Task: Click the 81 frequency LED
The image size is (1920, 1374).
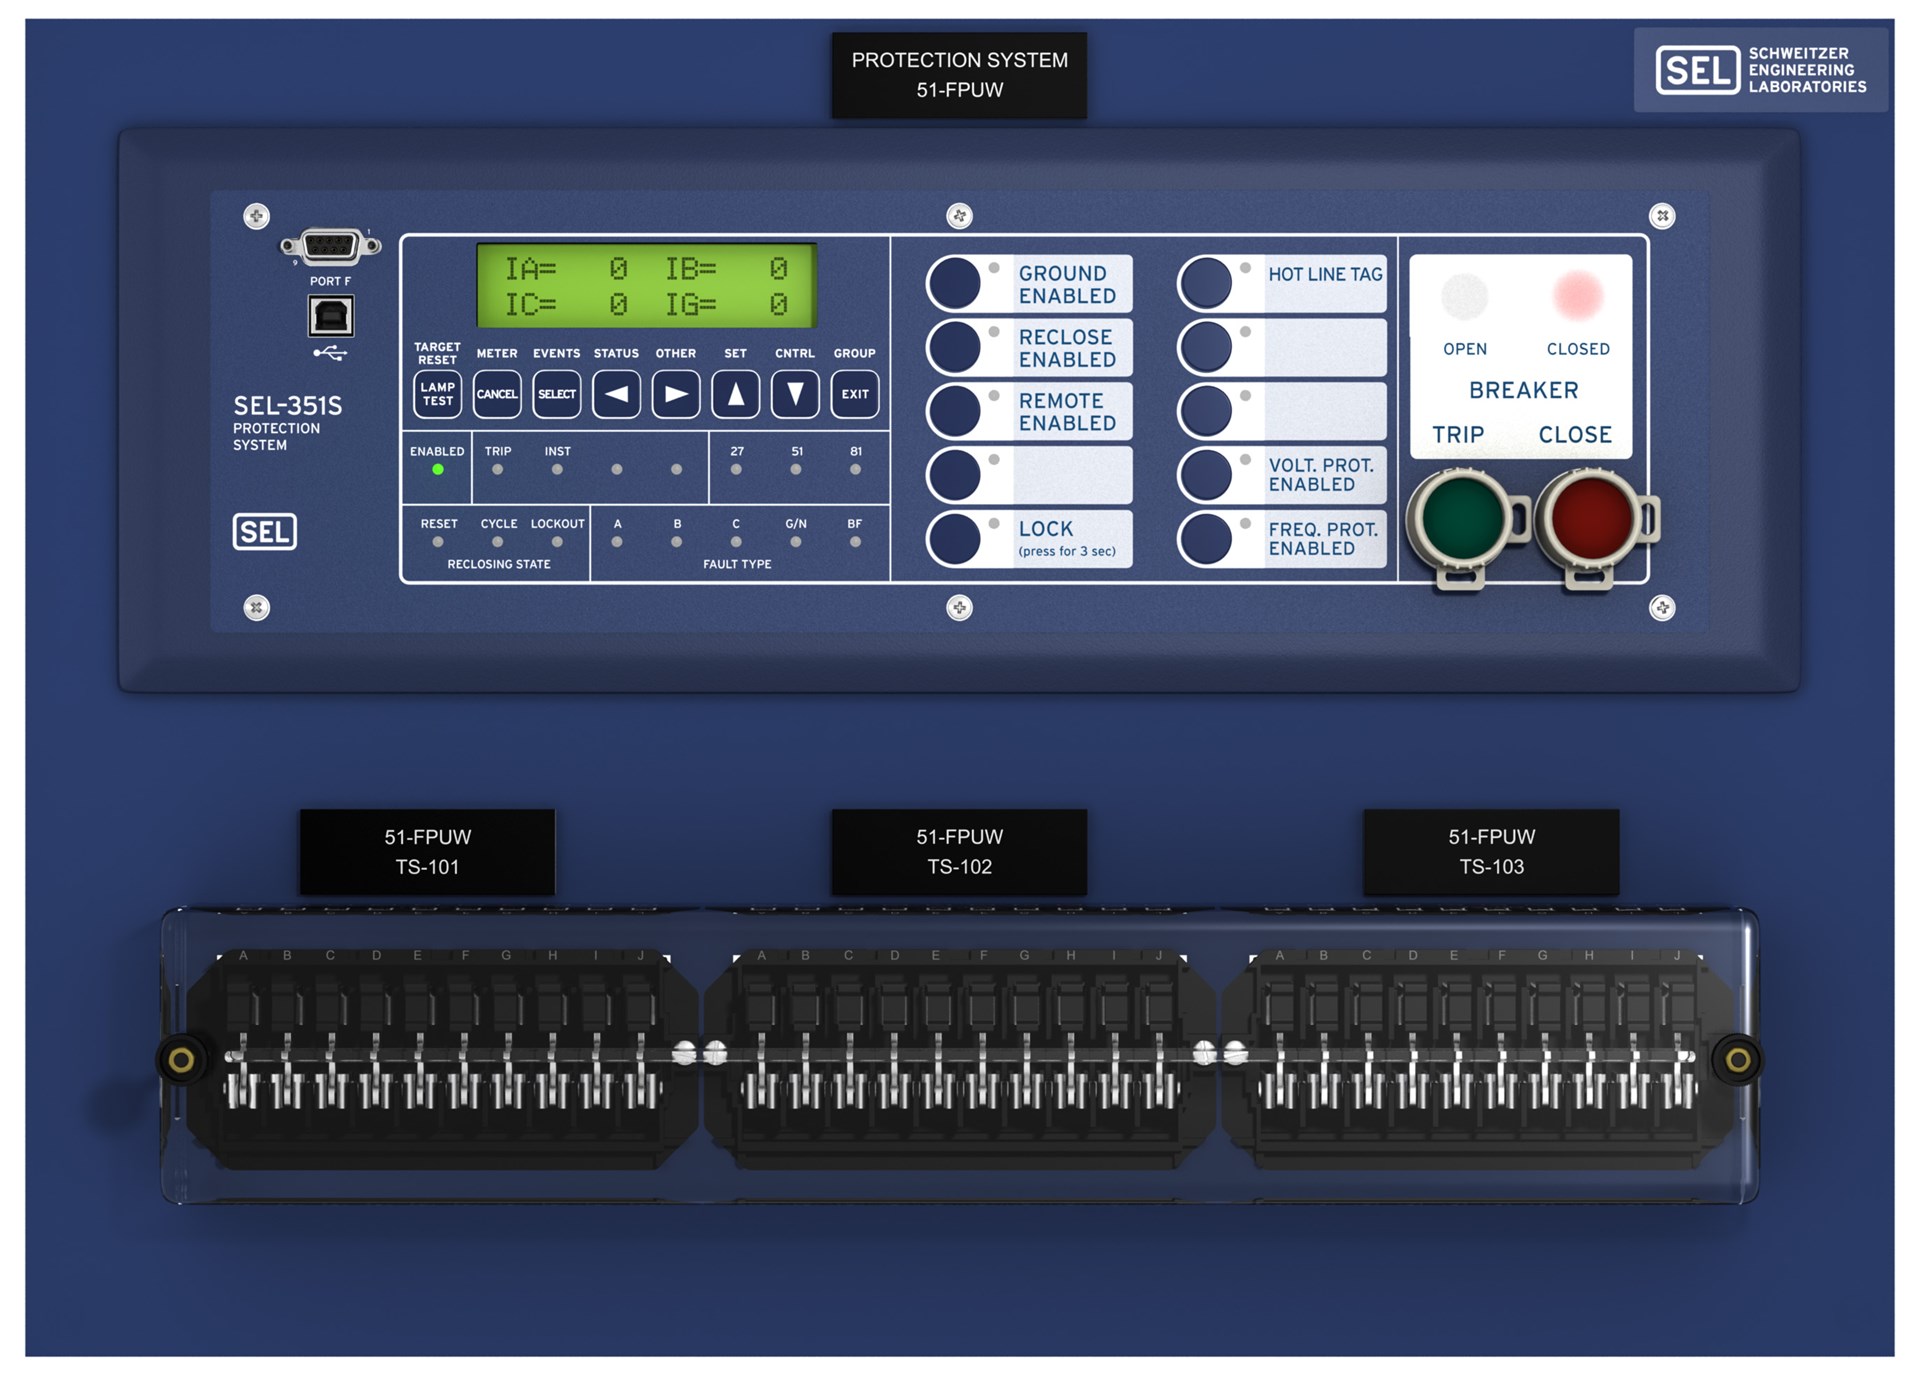Action: [855, 469]
